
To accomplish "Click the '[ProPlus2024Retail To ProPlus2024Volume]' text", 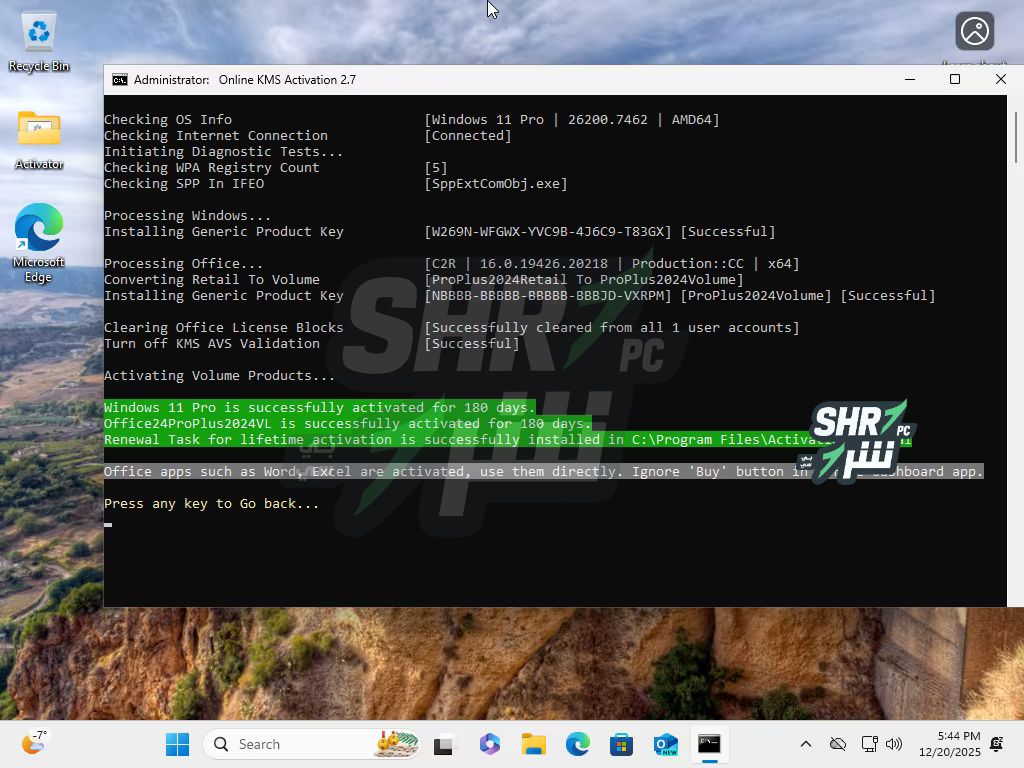I will [584, 280].
